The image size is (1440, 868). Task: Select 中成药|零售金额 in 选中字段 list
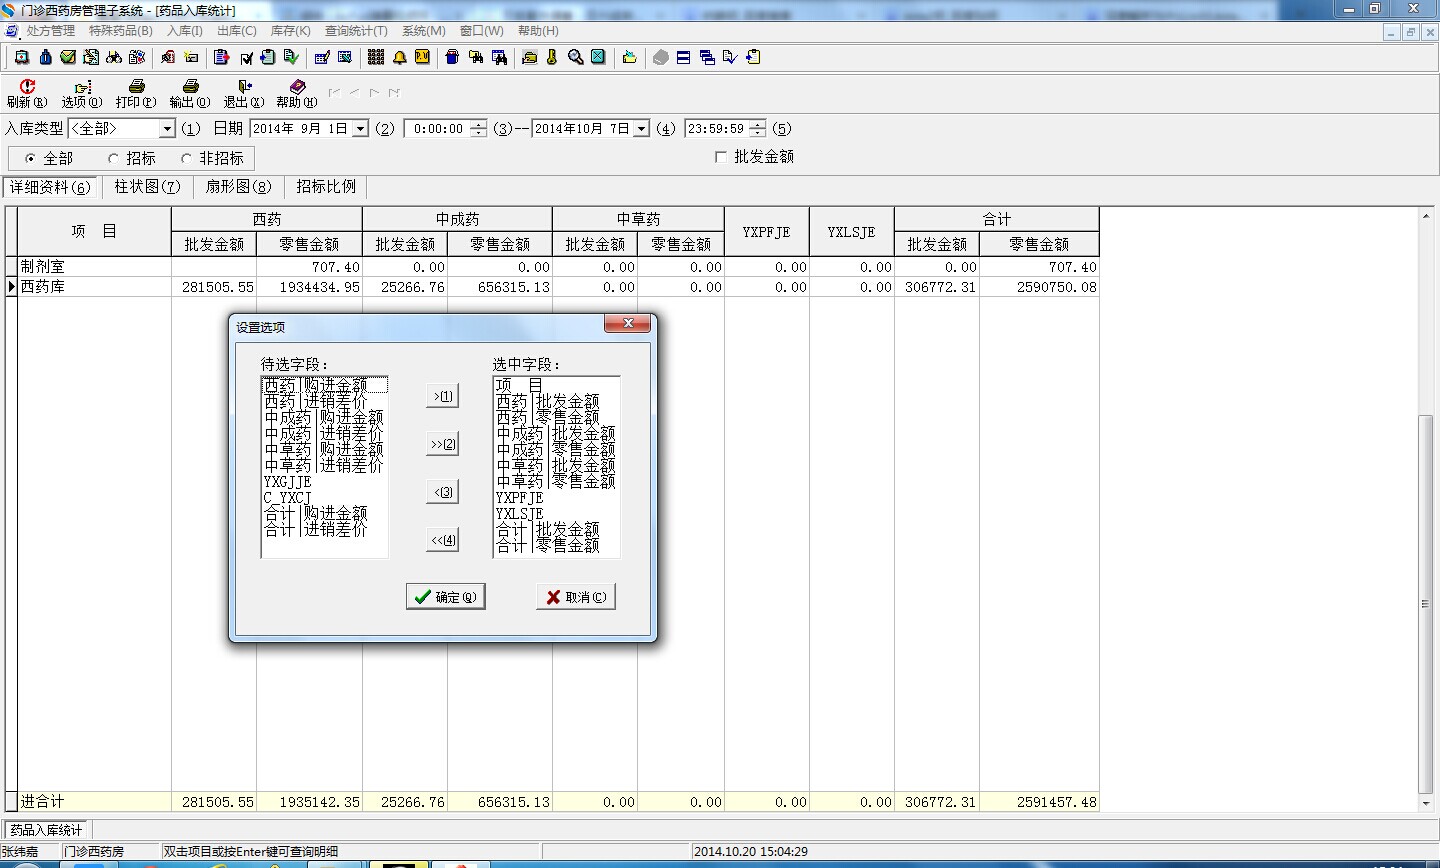(x=556, y=449)
